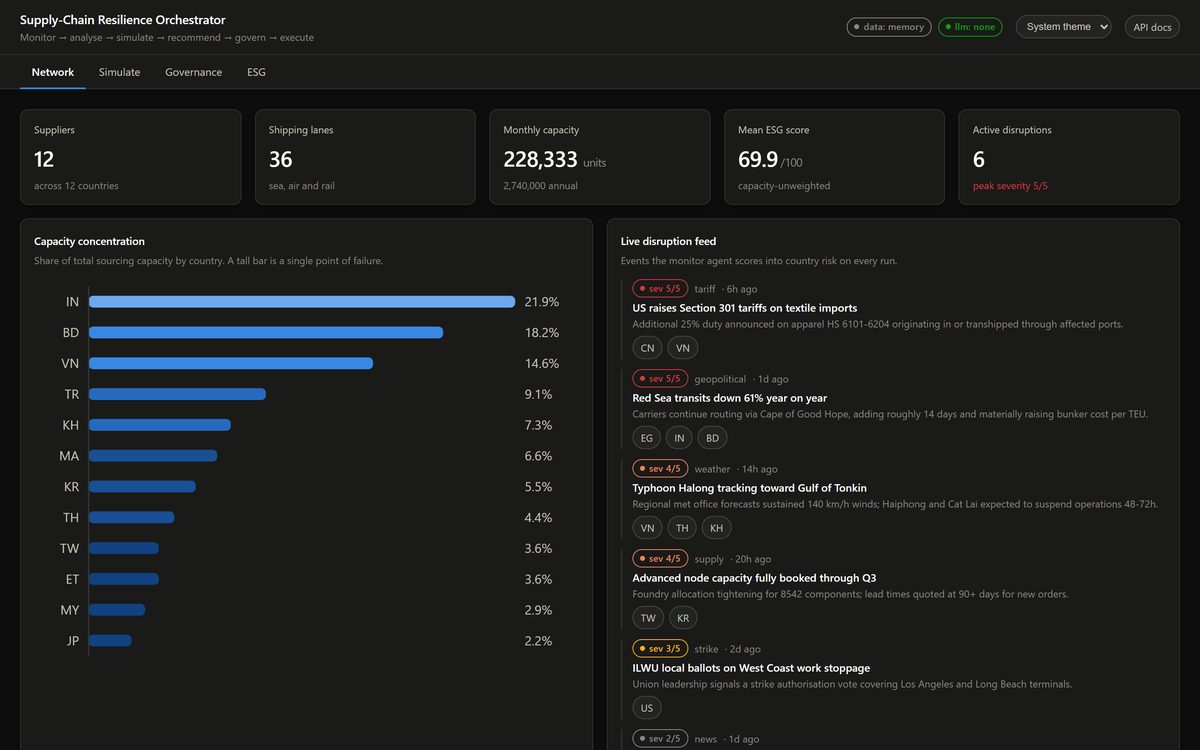
Task: Click the ET capacity bar
Action: click(x=124, y=579)
